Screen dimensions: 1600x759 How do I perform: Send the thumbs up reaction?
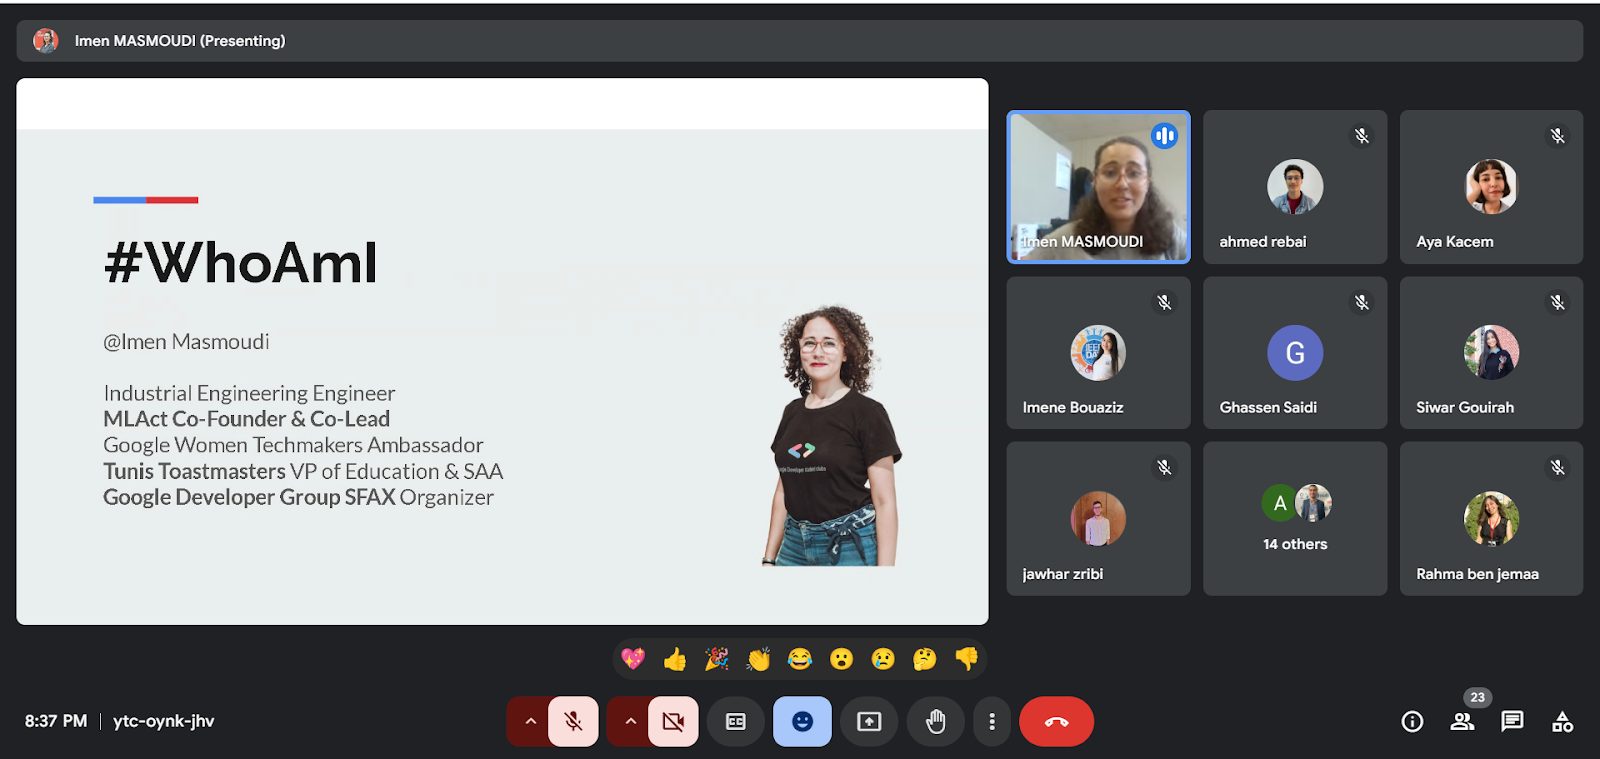(675, 659)
